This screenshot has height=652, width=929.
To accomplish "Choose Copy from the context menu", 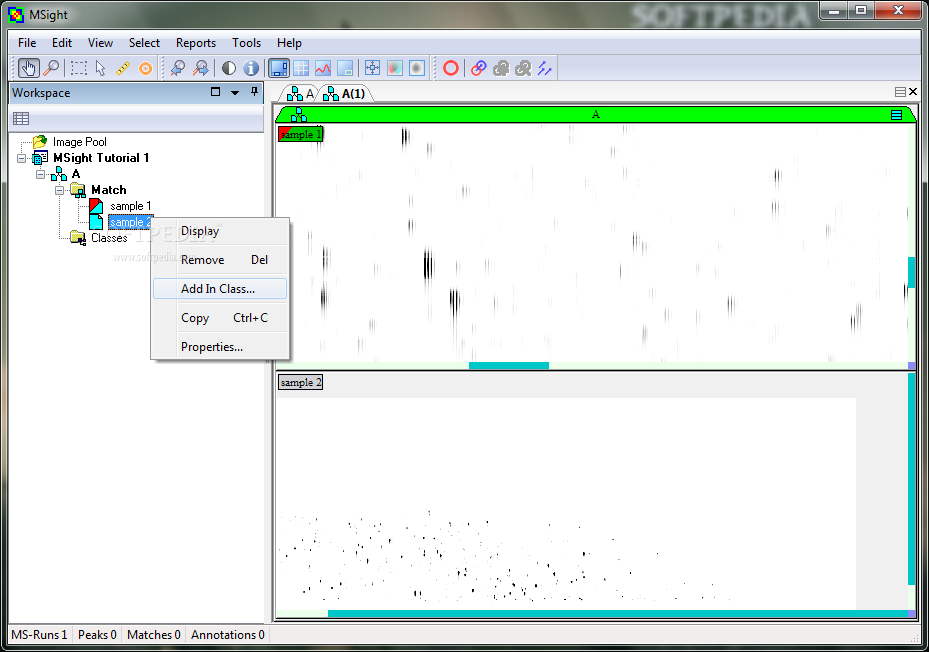I will pyautogui.click(x=220, y=318).
